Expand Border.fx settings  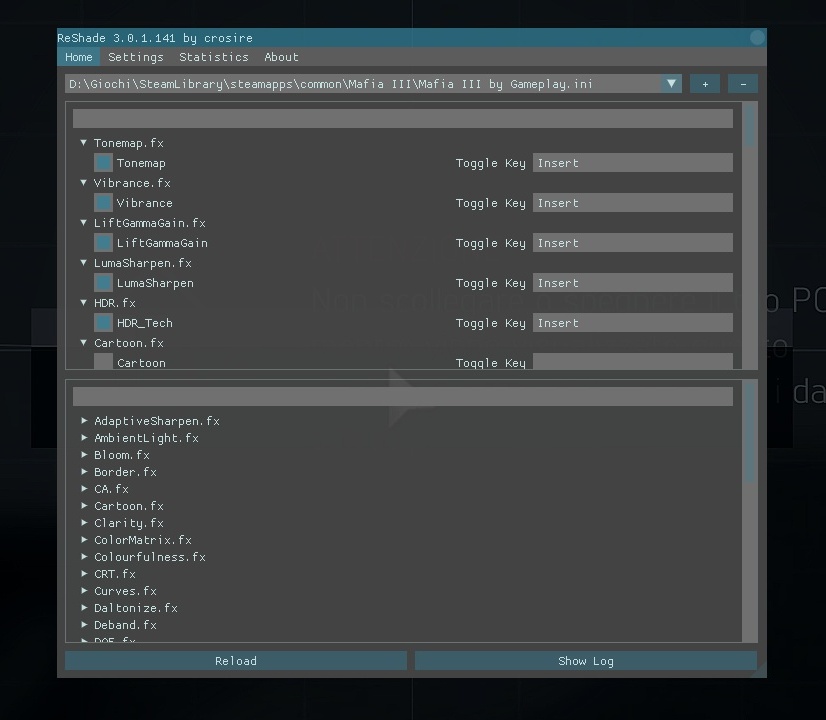point(84,472)
